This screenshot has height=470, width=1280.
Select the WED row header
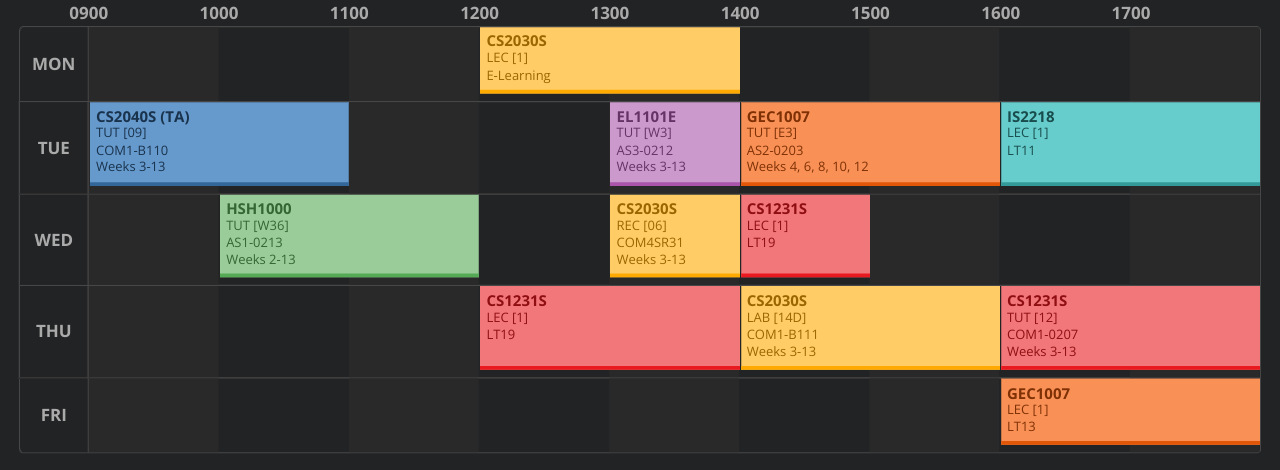pos(54,240)
